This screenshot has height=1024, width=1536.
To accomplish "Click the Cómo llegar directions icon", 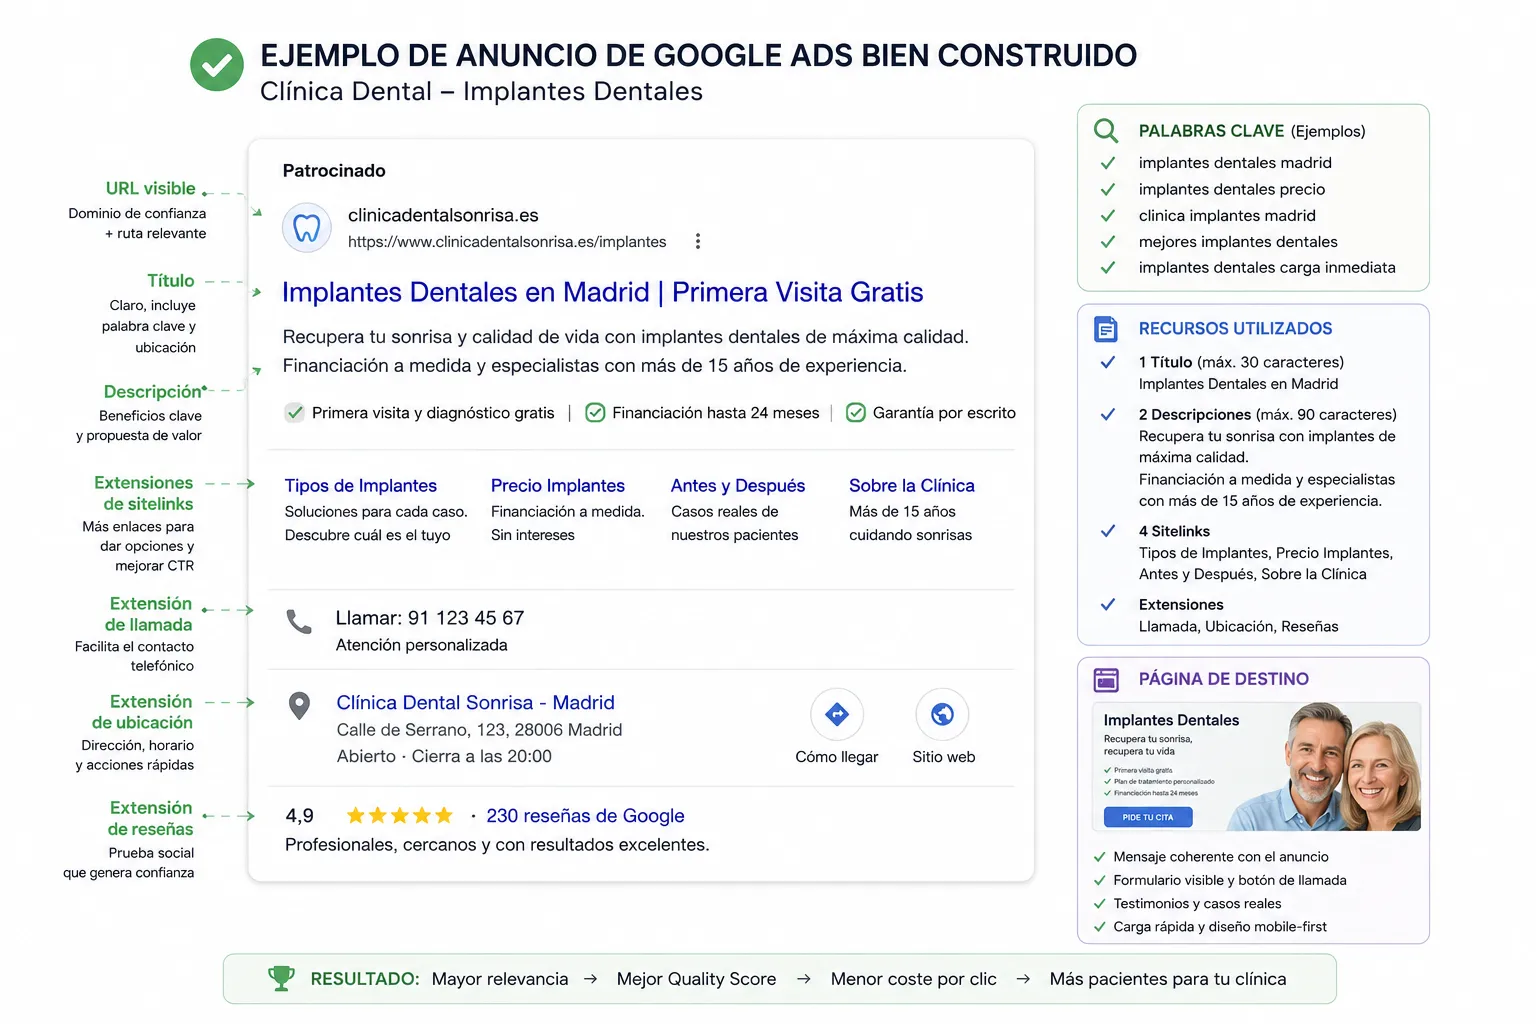I will 837,714.
